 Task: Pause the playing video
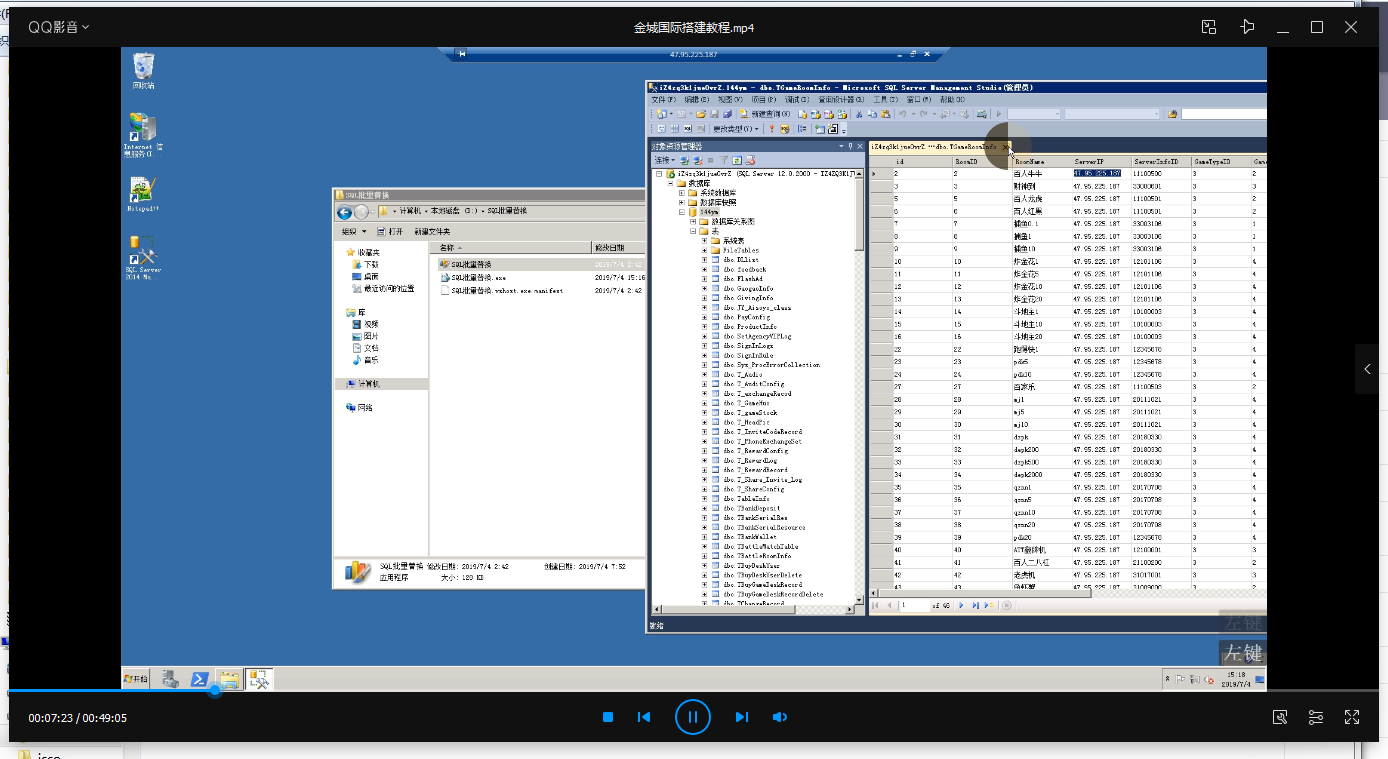[692, 717]
